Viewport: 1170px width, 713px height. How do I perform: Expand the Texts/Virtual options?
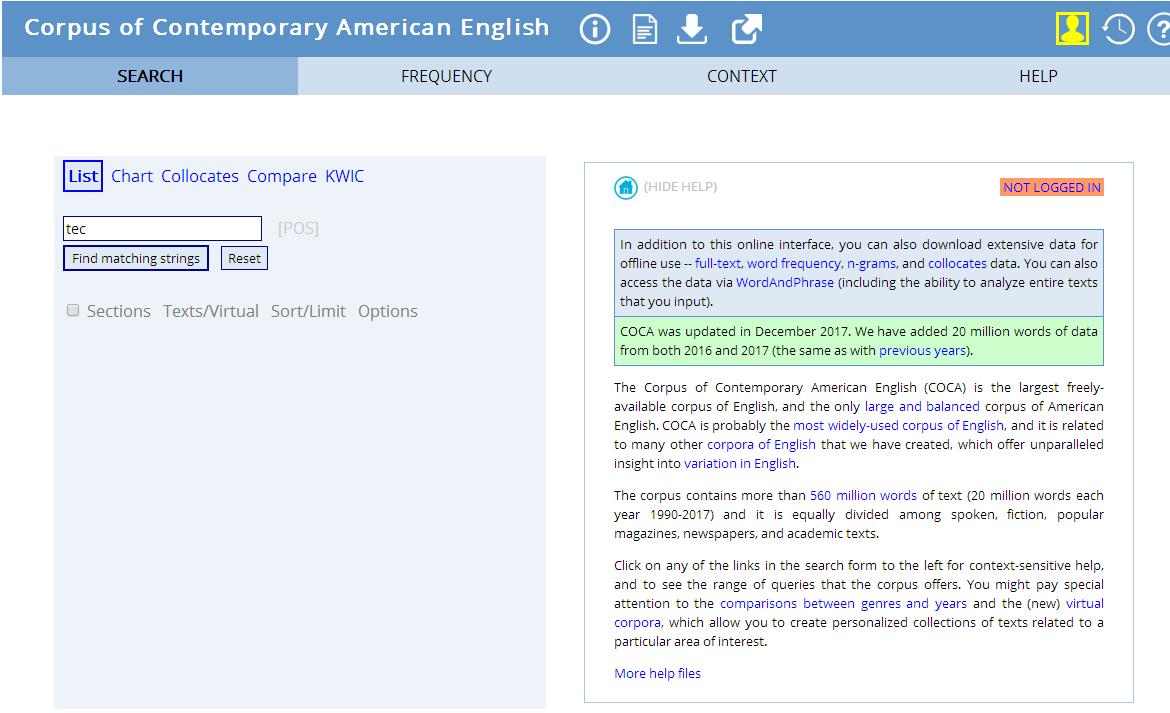tap(211, 311)
